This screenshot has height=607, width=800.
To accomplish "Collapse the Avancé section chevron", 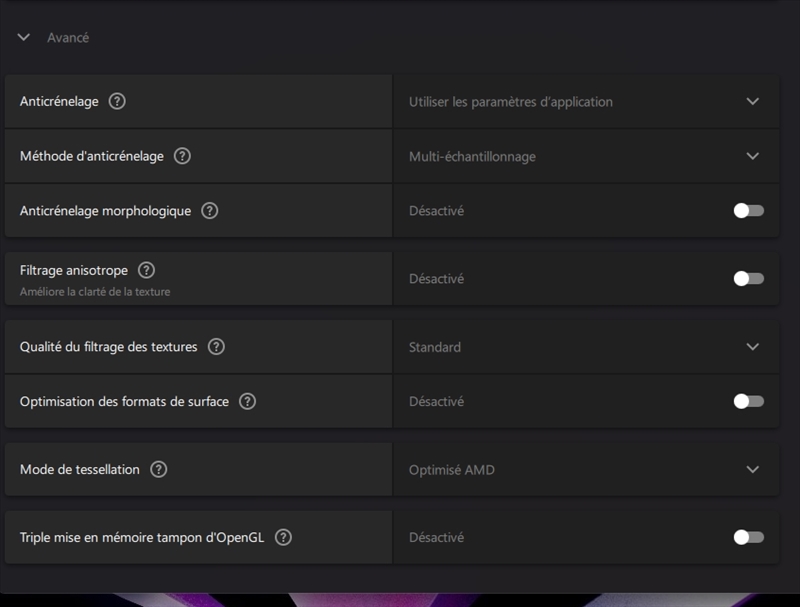I will pyautogui.click(x=24, y=38).
